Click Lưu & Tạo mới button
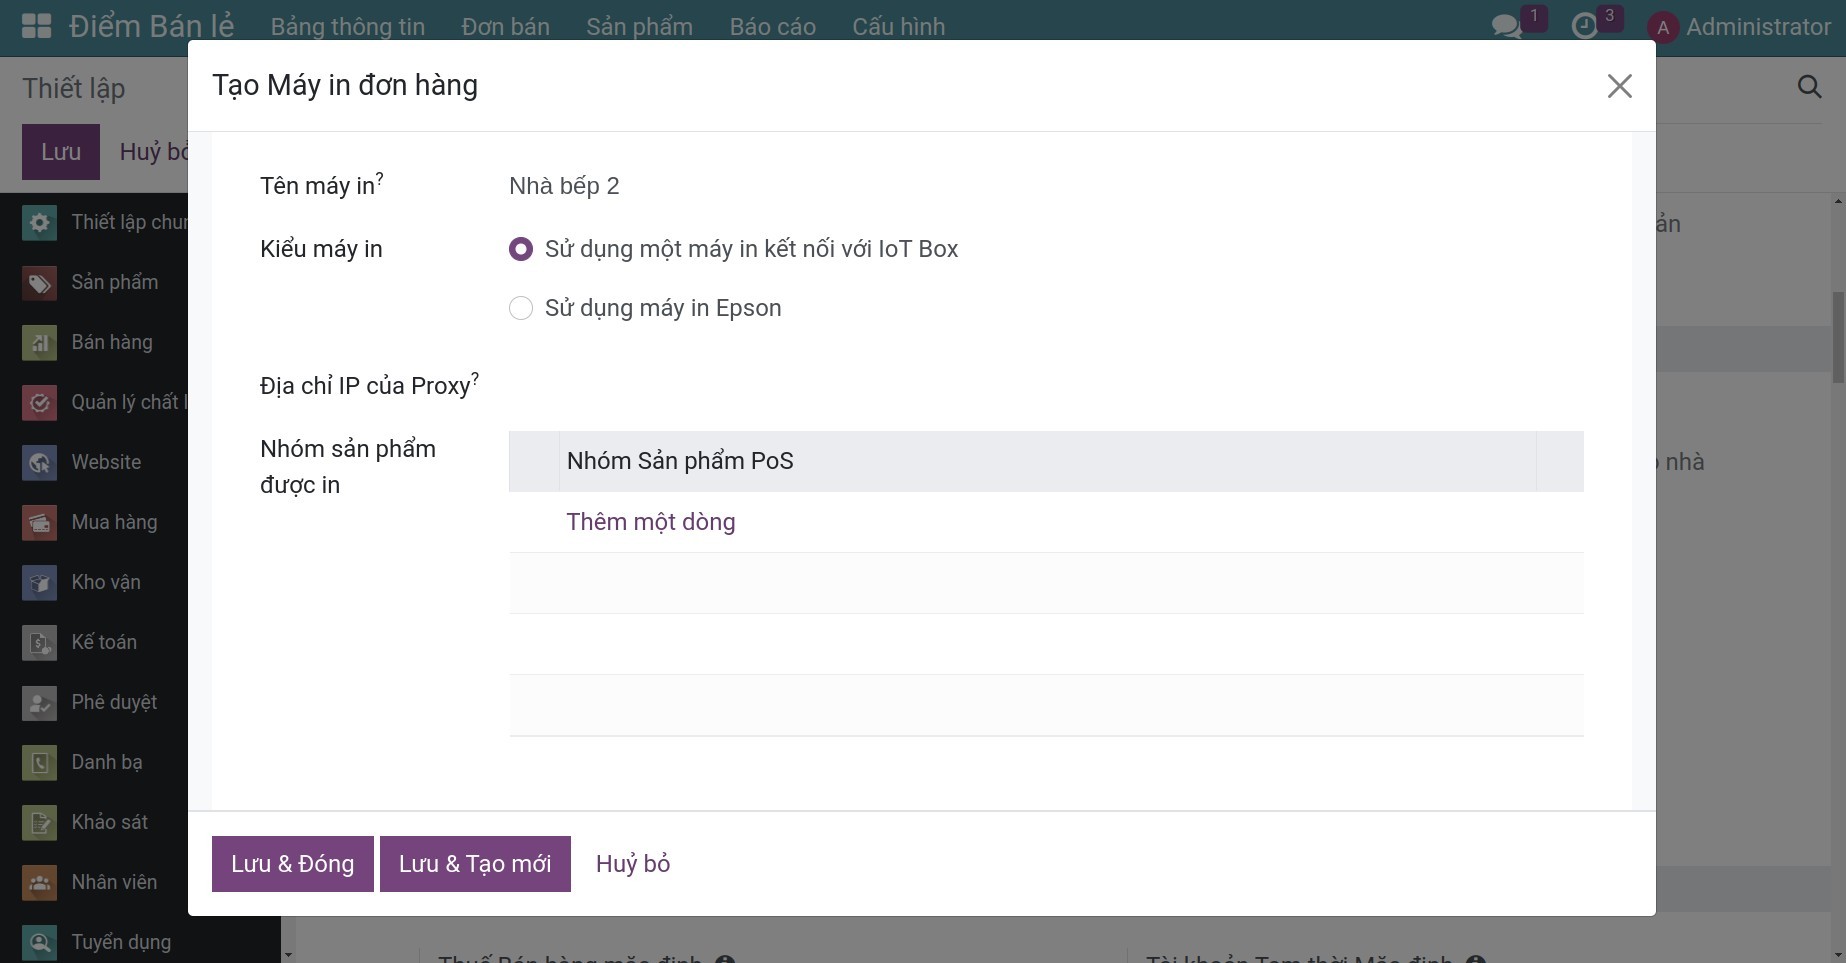Image resolution: width=1846 pixels, height=963 pixels. [x=475, y=864]
